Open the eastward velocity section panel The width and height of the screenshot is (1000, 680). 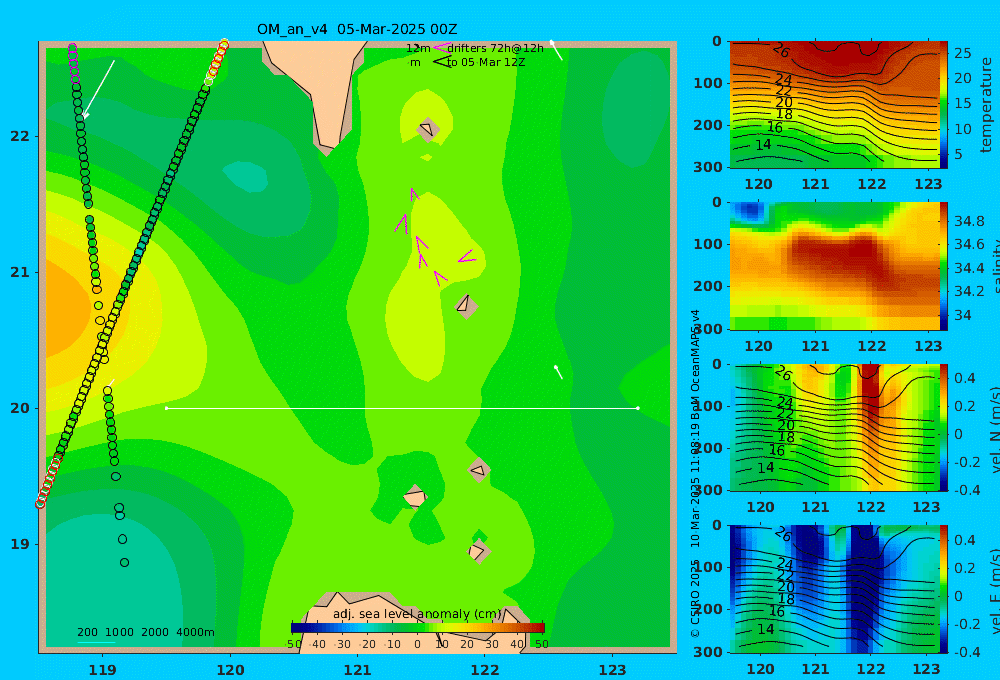click(x=835, y=589)
